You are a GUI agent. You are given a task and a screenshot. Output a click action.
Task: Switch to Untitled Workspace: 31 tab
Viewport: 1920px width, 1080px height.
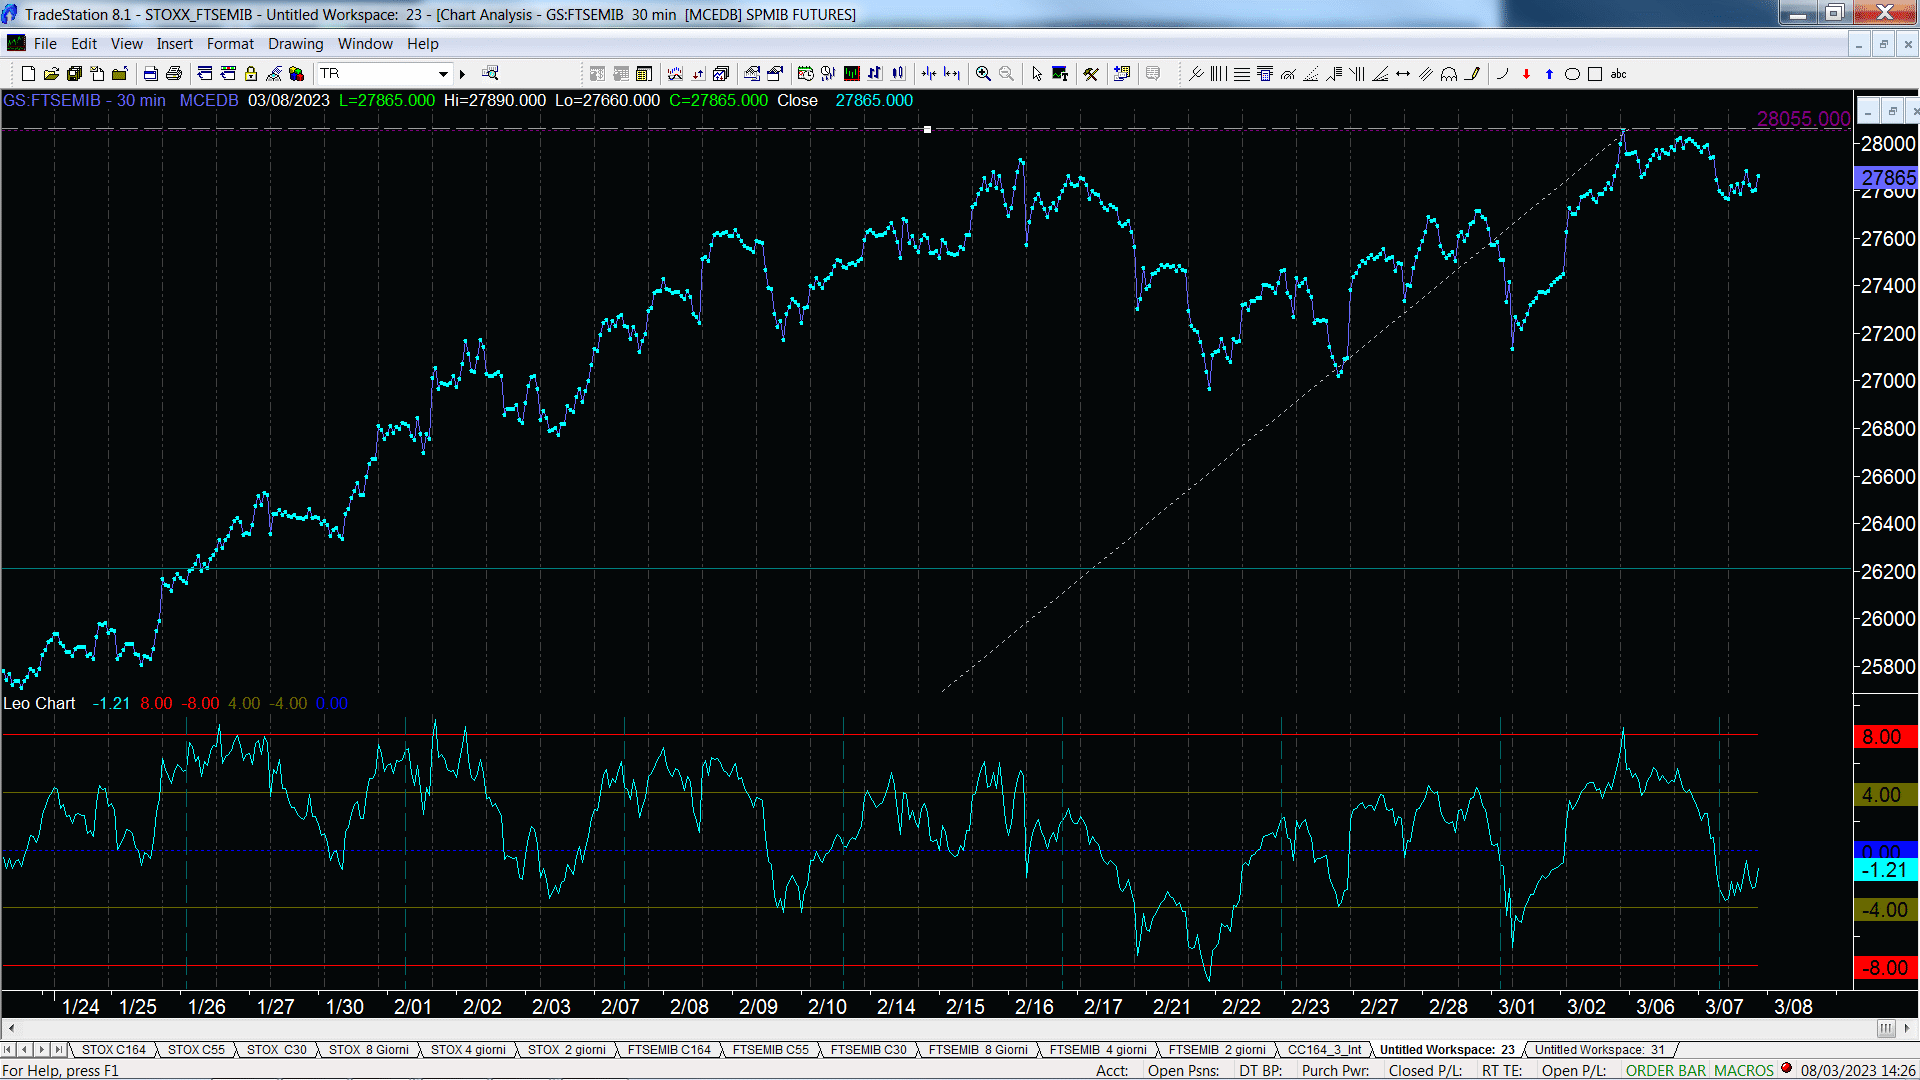(x=1600, y=1050)
